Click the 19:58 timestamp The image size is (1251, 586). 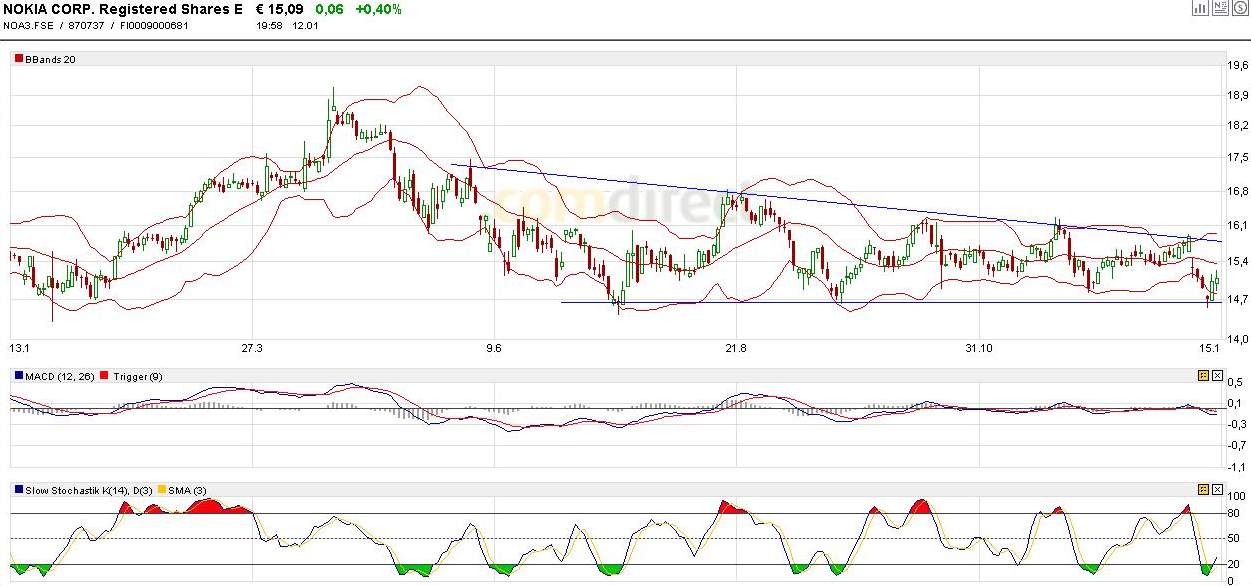click(269, 25)
